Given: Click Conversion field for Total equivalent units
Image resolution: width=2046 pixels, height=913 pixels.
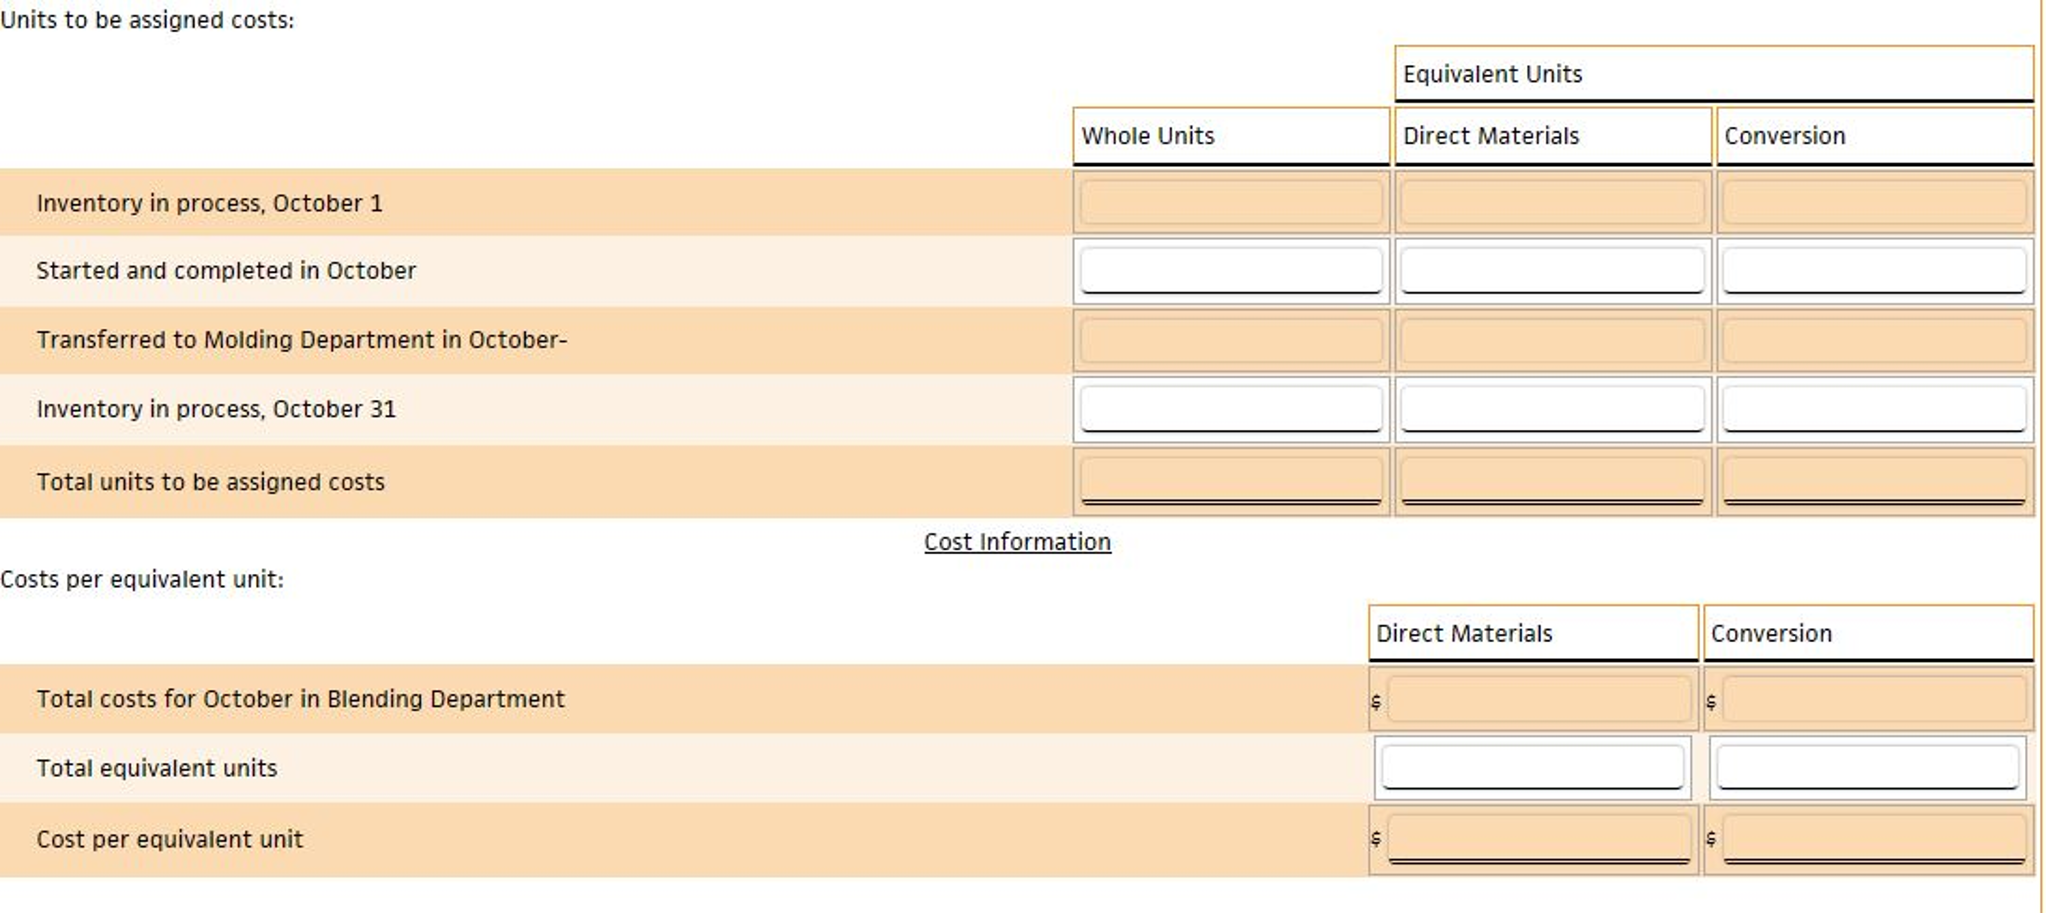Looking at the screenshot, I should click(x=1868, y=767).
